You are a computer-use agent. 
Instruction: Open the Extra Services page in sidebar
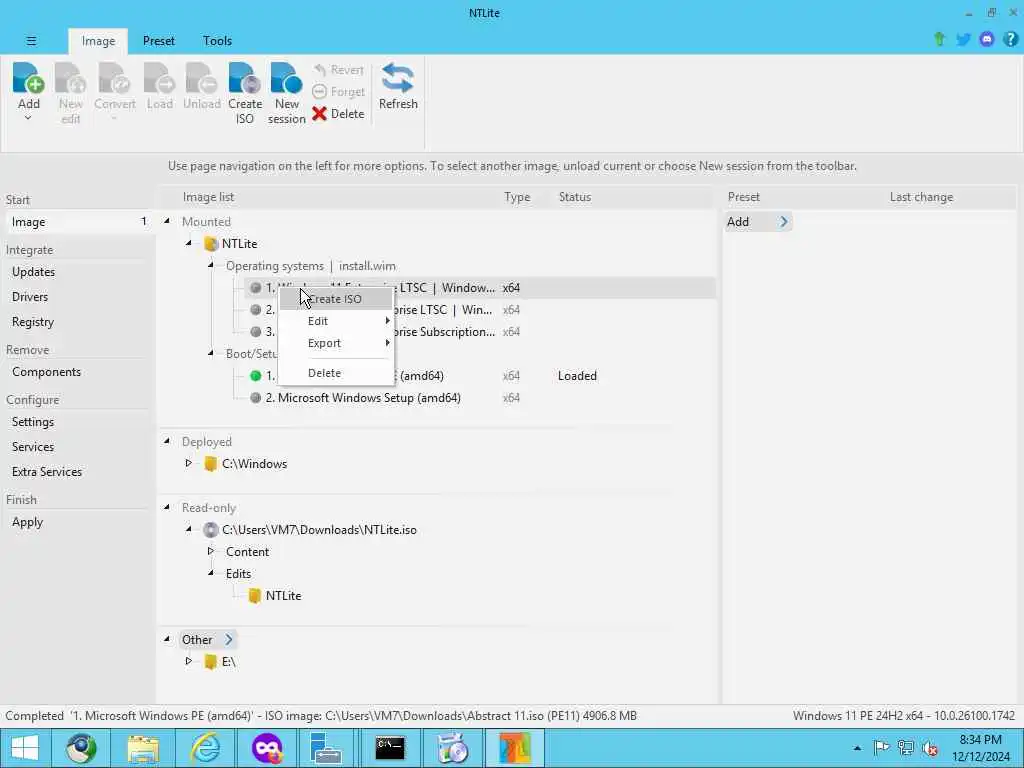pos(47,472)
